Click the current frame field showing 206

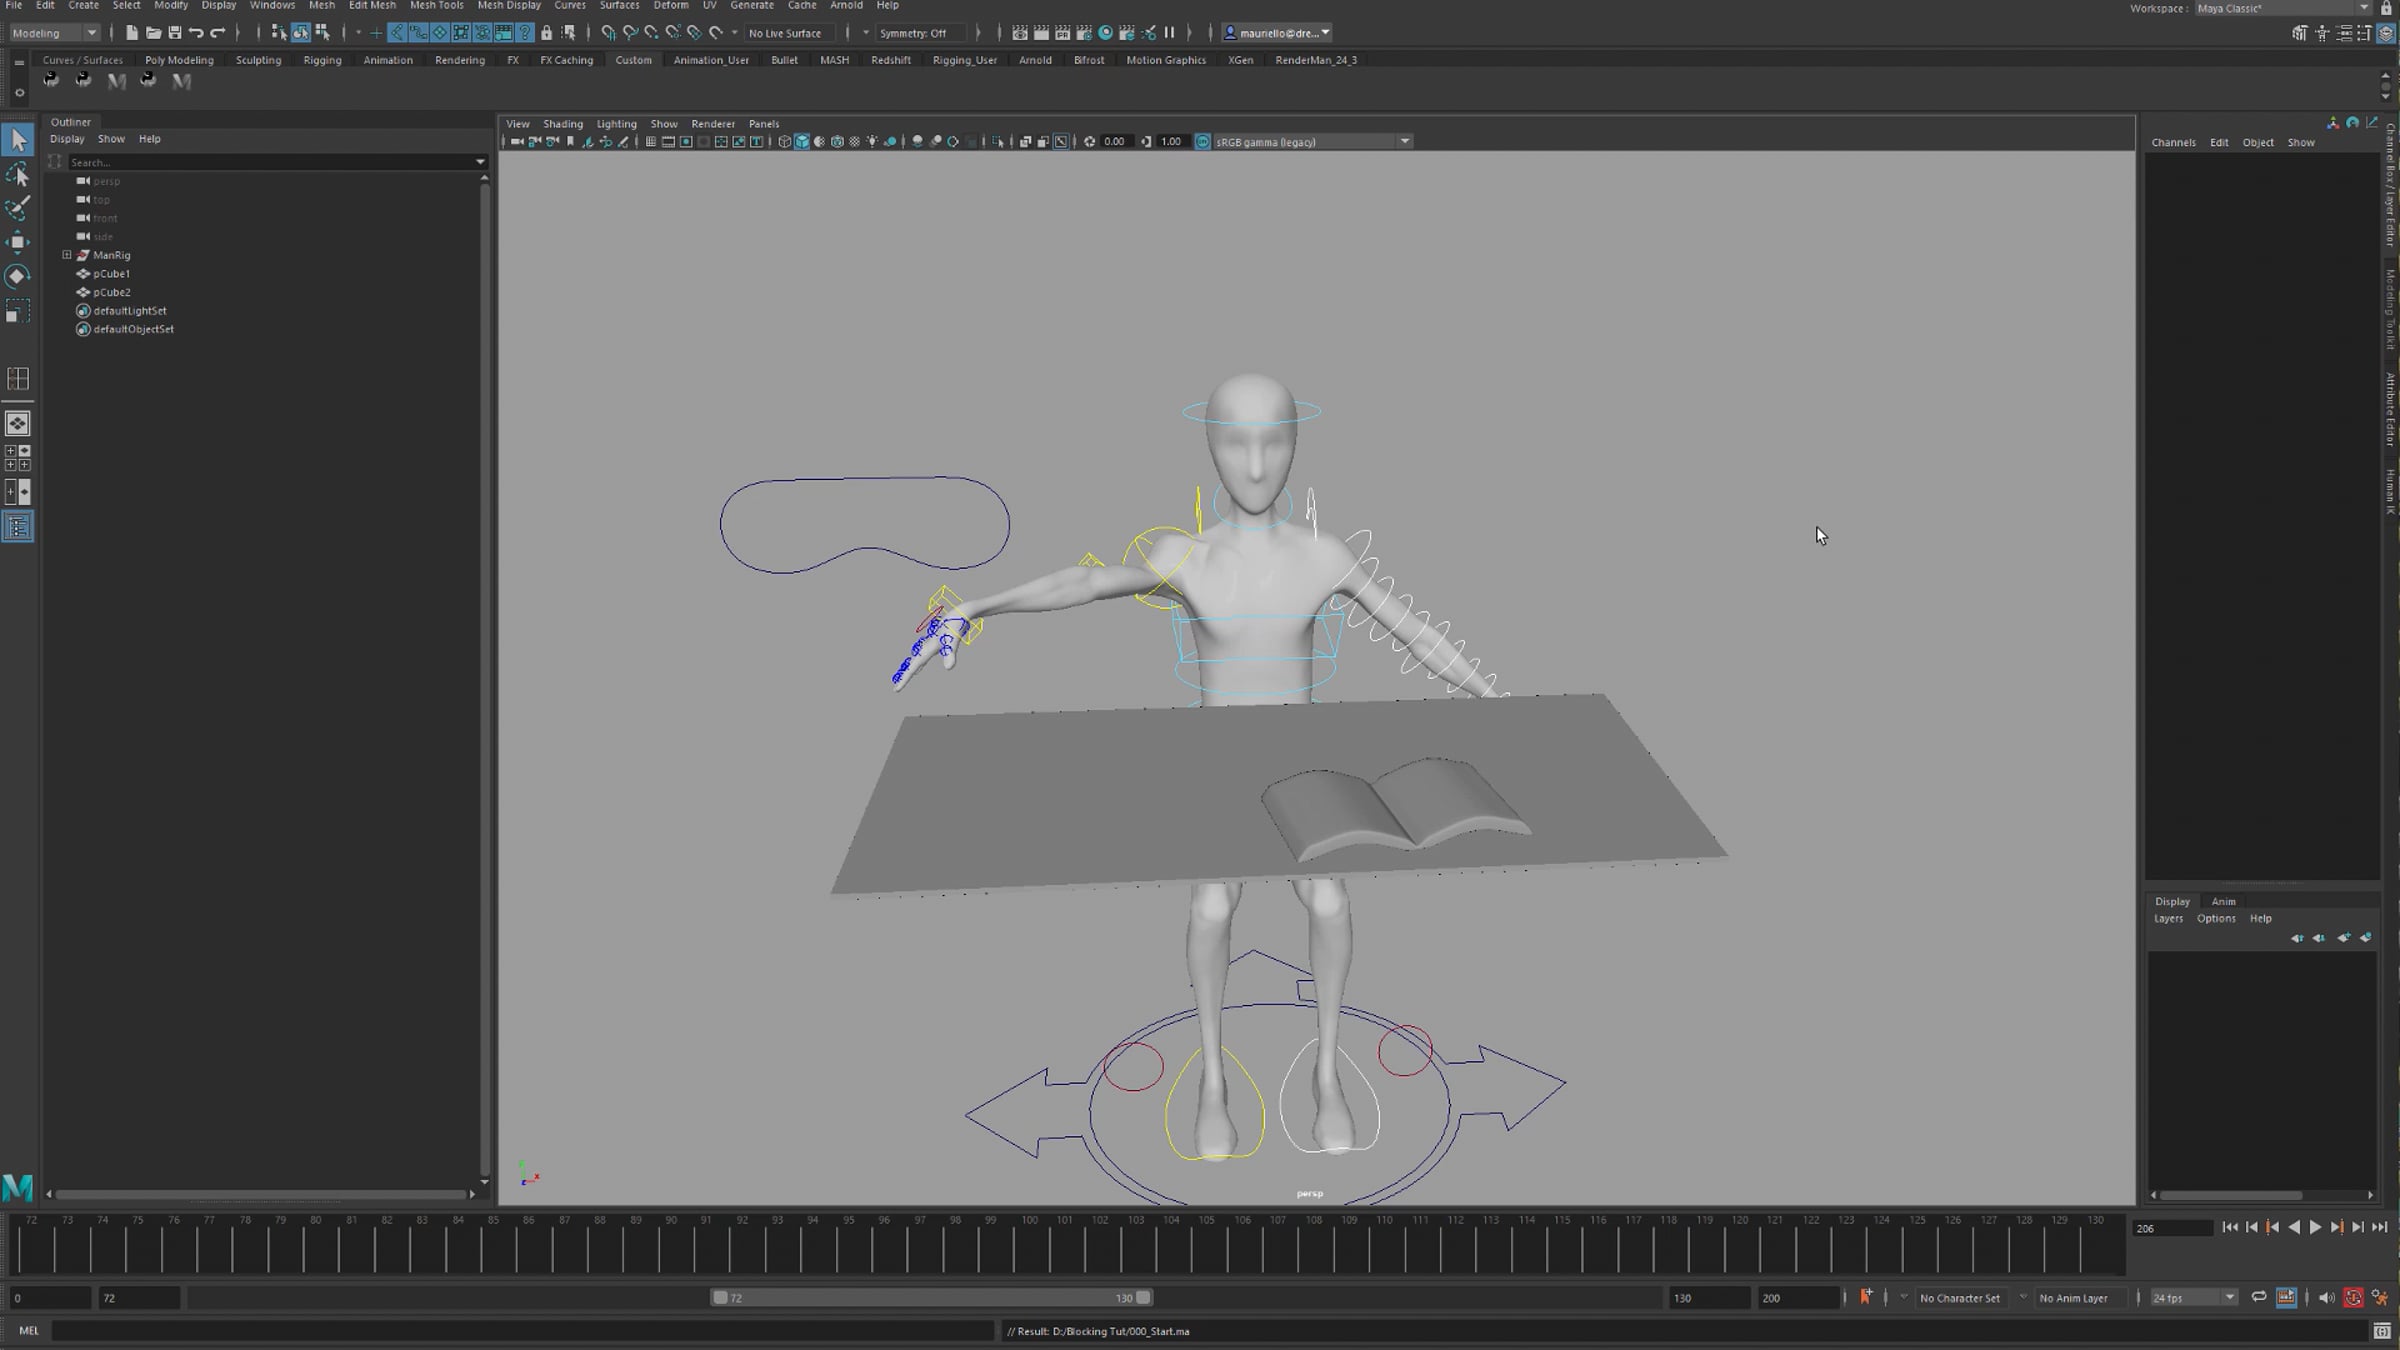(2170, 1228)
